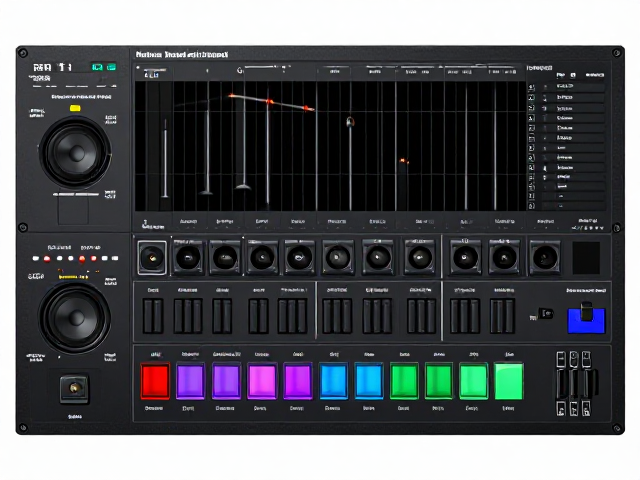Trigger the second blue pad

(369, 381)
